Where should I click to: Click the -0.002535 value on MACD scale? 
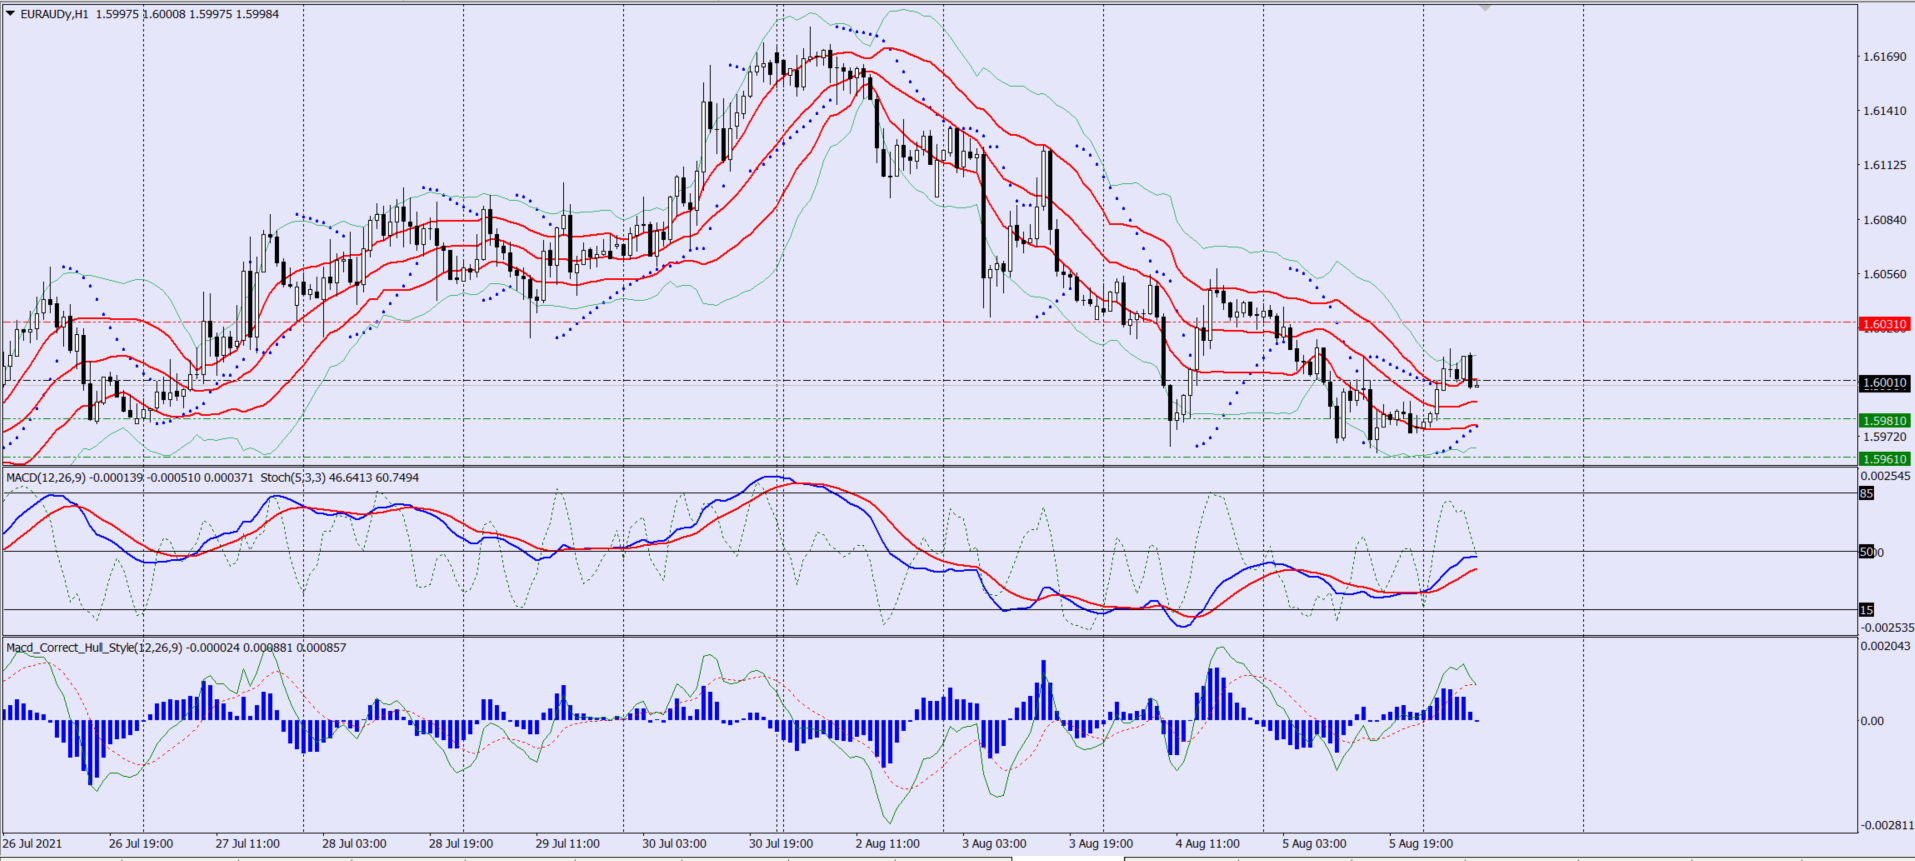pyautogui.click(x=1886, y=628)
